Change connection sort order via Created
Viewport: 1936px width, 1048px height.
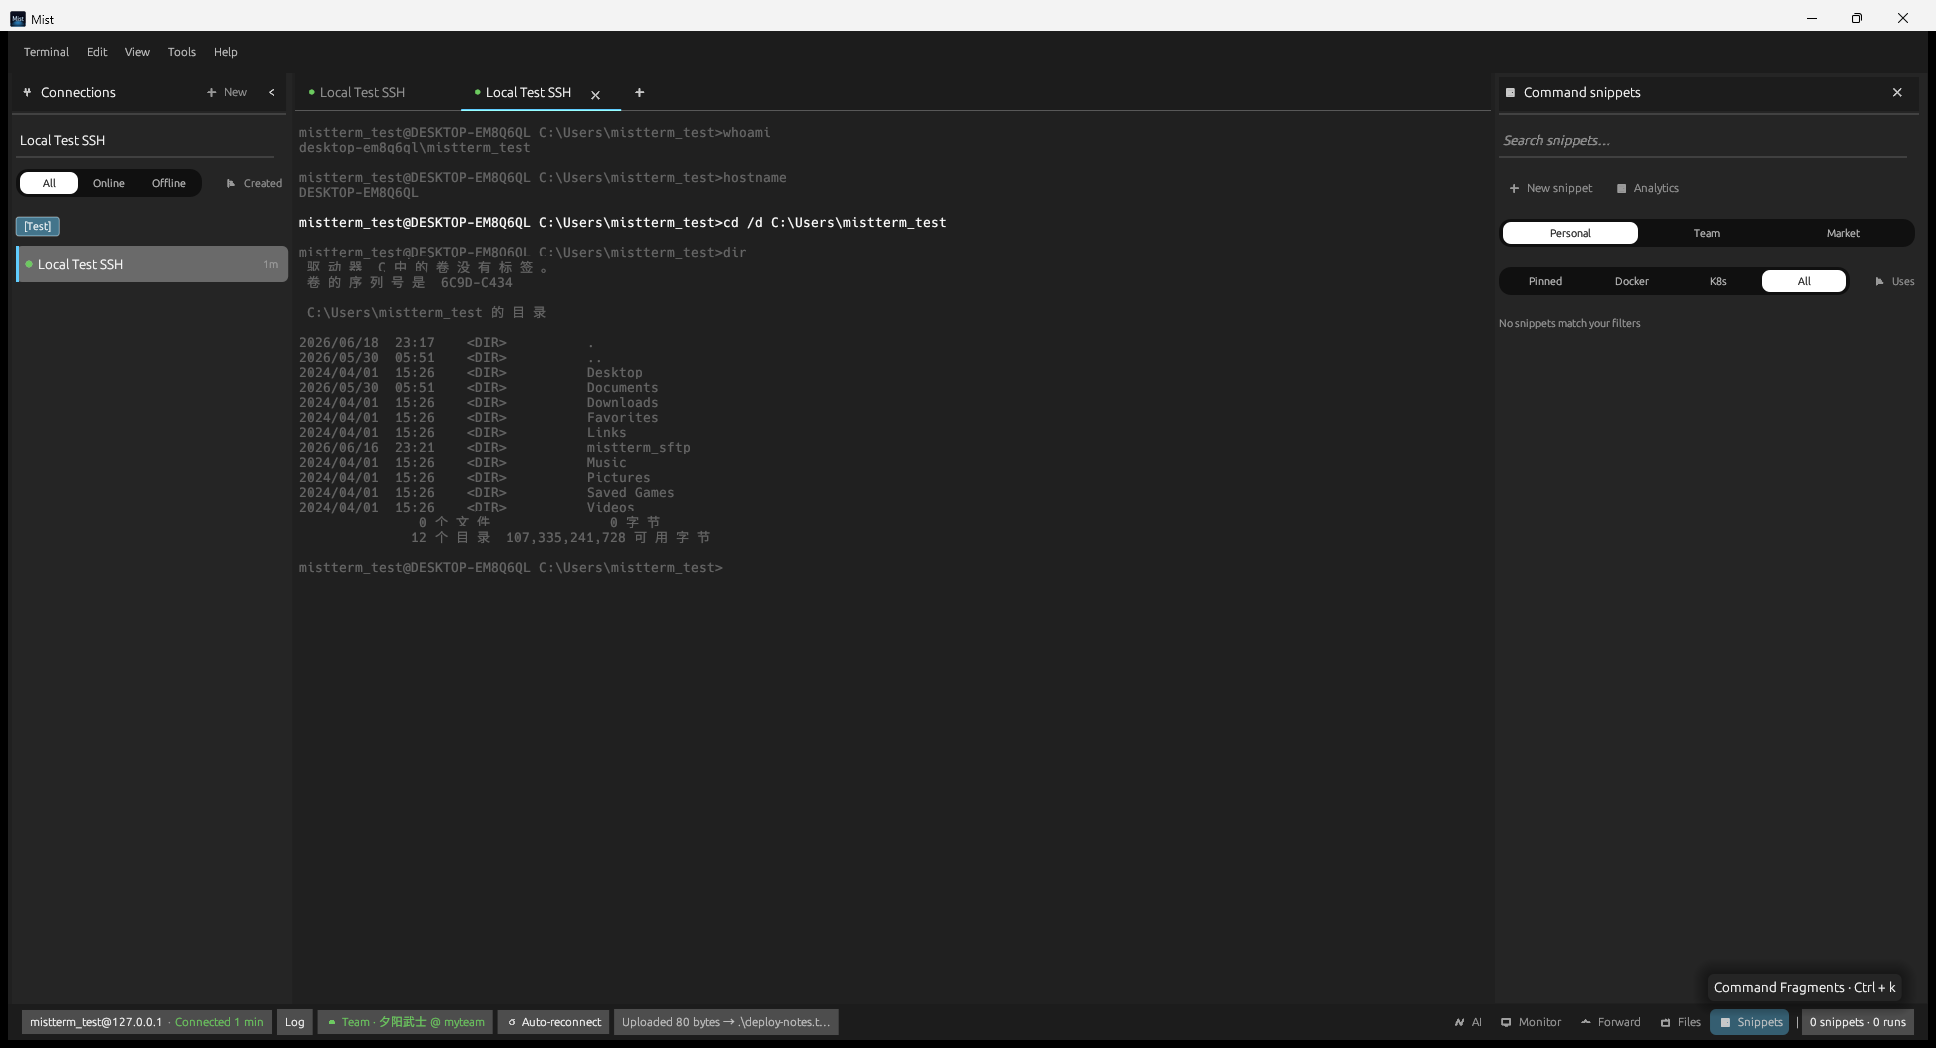point(254,183)
